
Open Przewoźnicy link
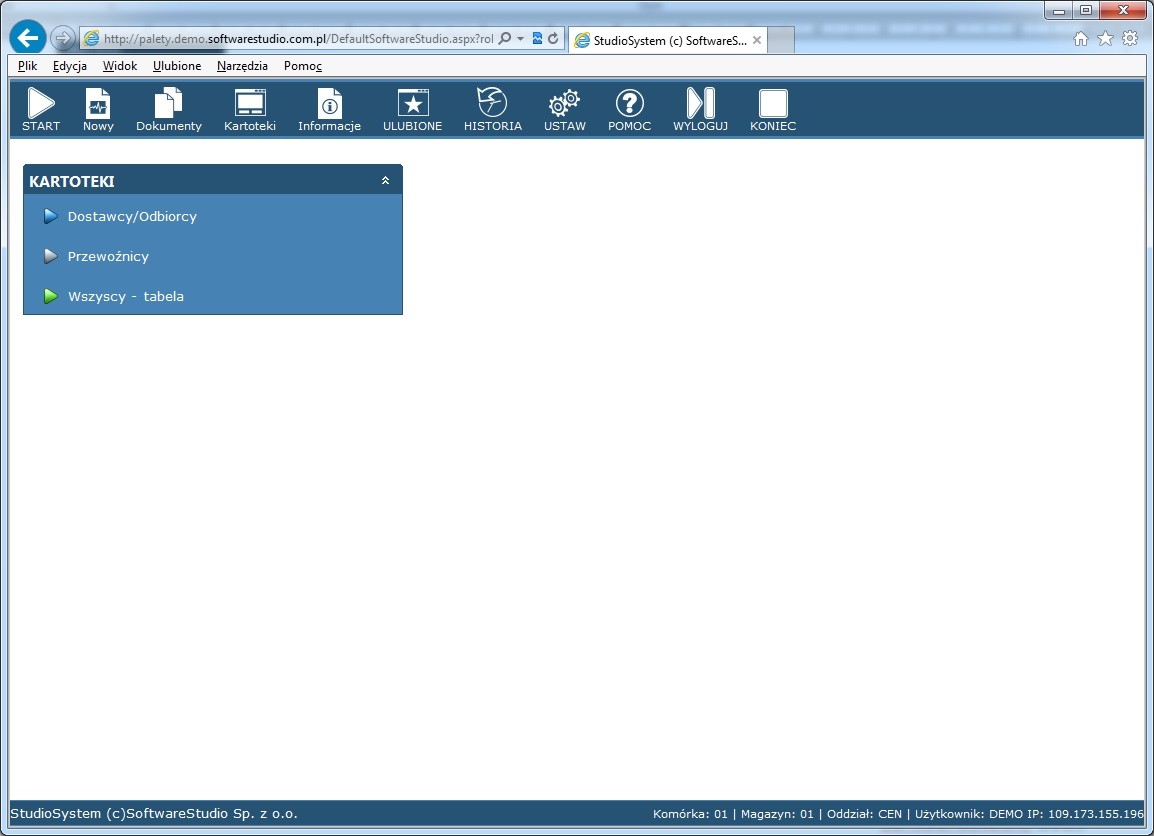pyautogui.click(x=108, y=256)
